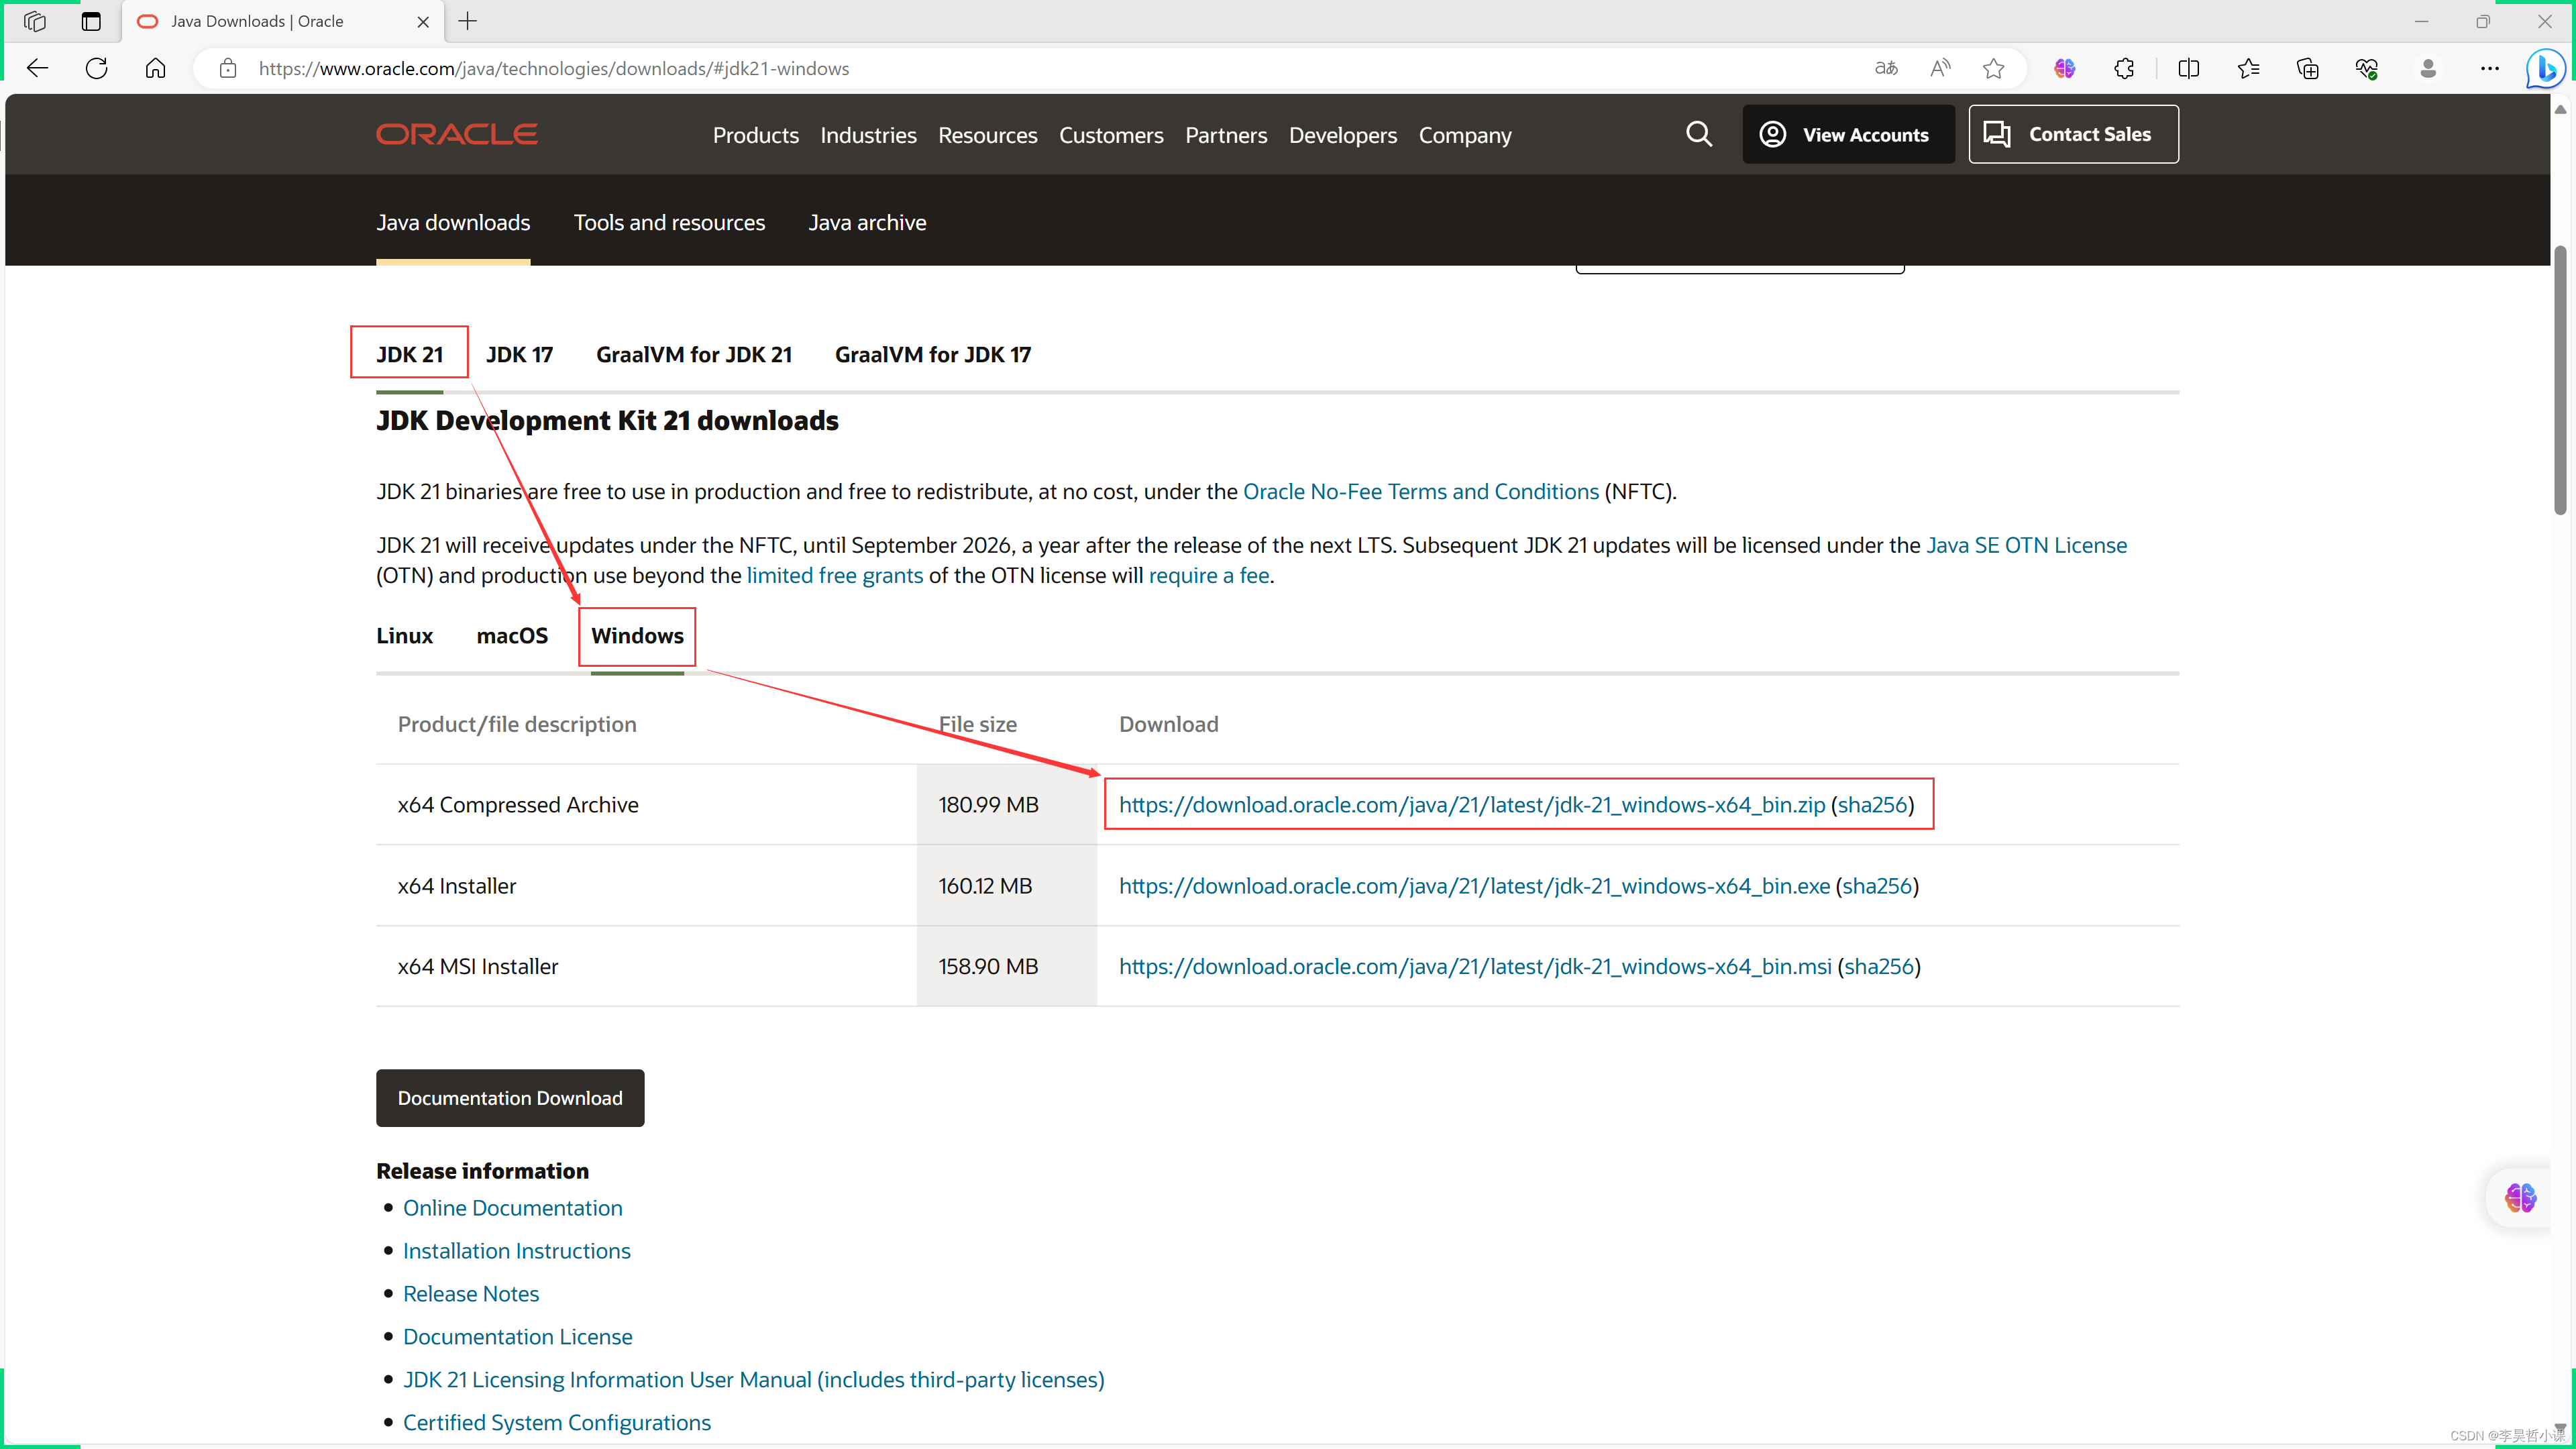Open Settings and more ellipsis menu
Image resolution: width=2576 pixels, height=1449 pixels.
[x=2490, y=68]
